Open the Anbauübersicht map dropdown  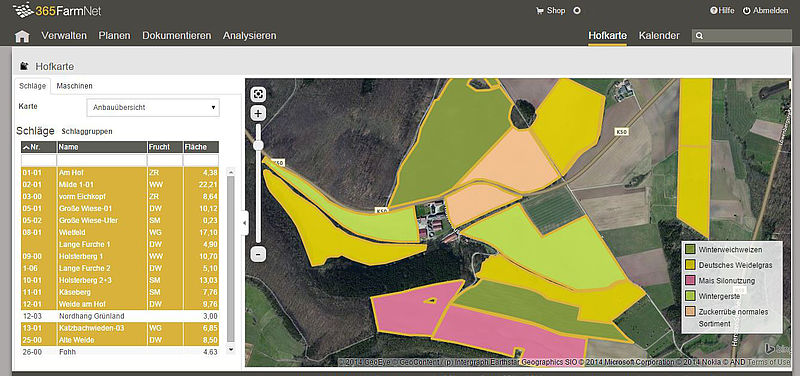153,108
